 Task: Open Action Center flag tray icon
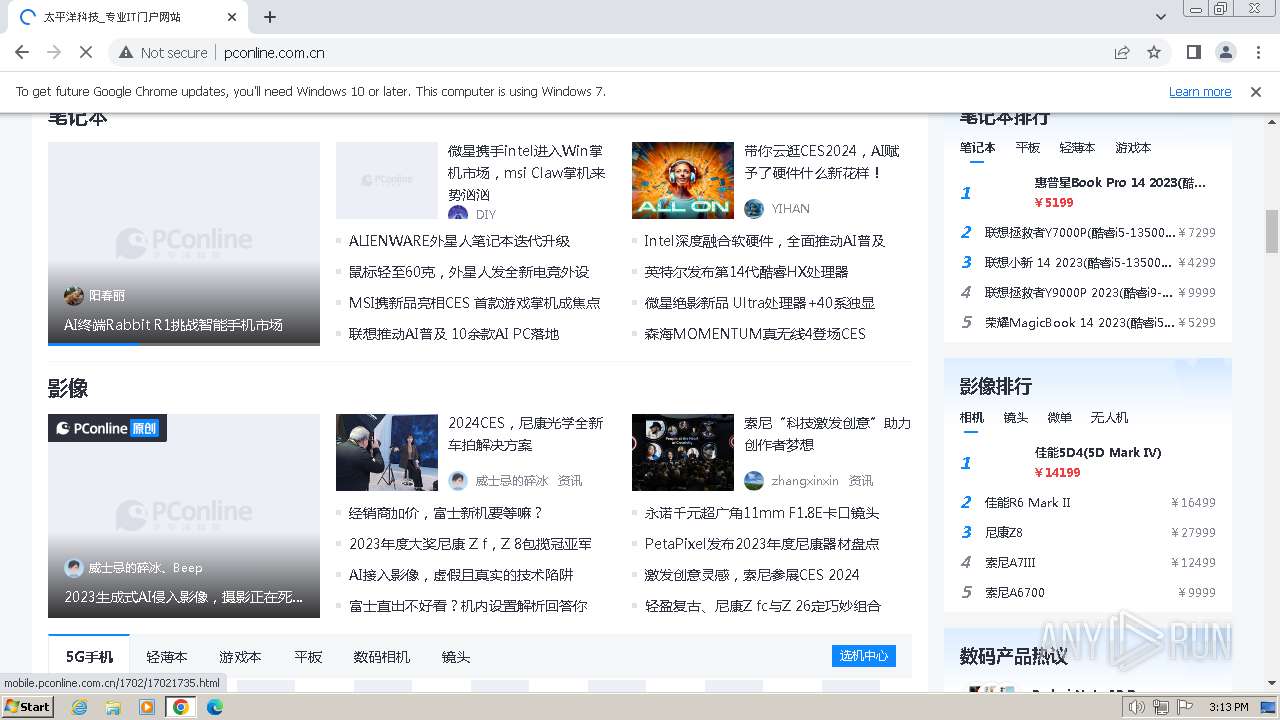[1184, 707]
